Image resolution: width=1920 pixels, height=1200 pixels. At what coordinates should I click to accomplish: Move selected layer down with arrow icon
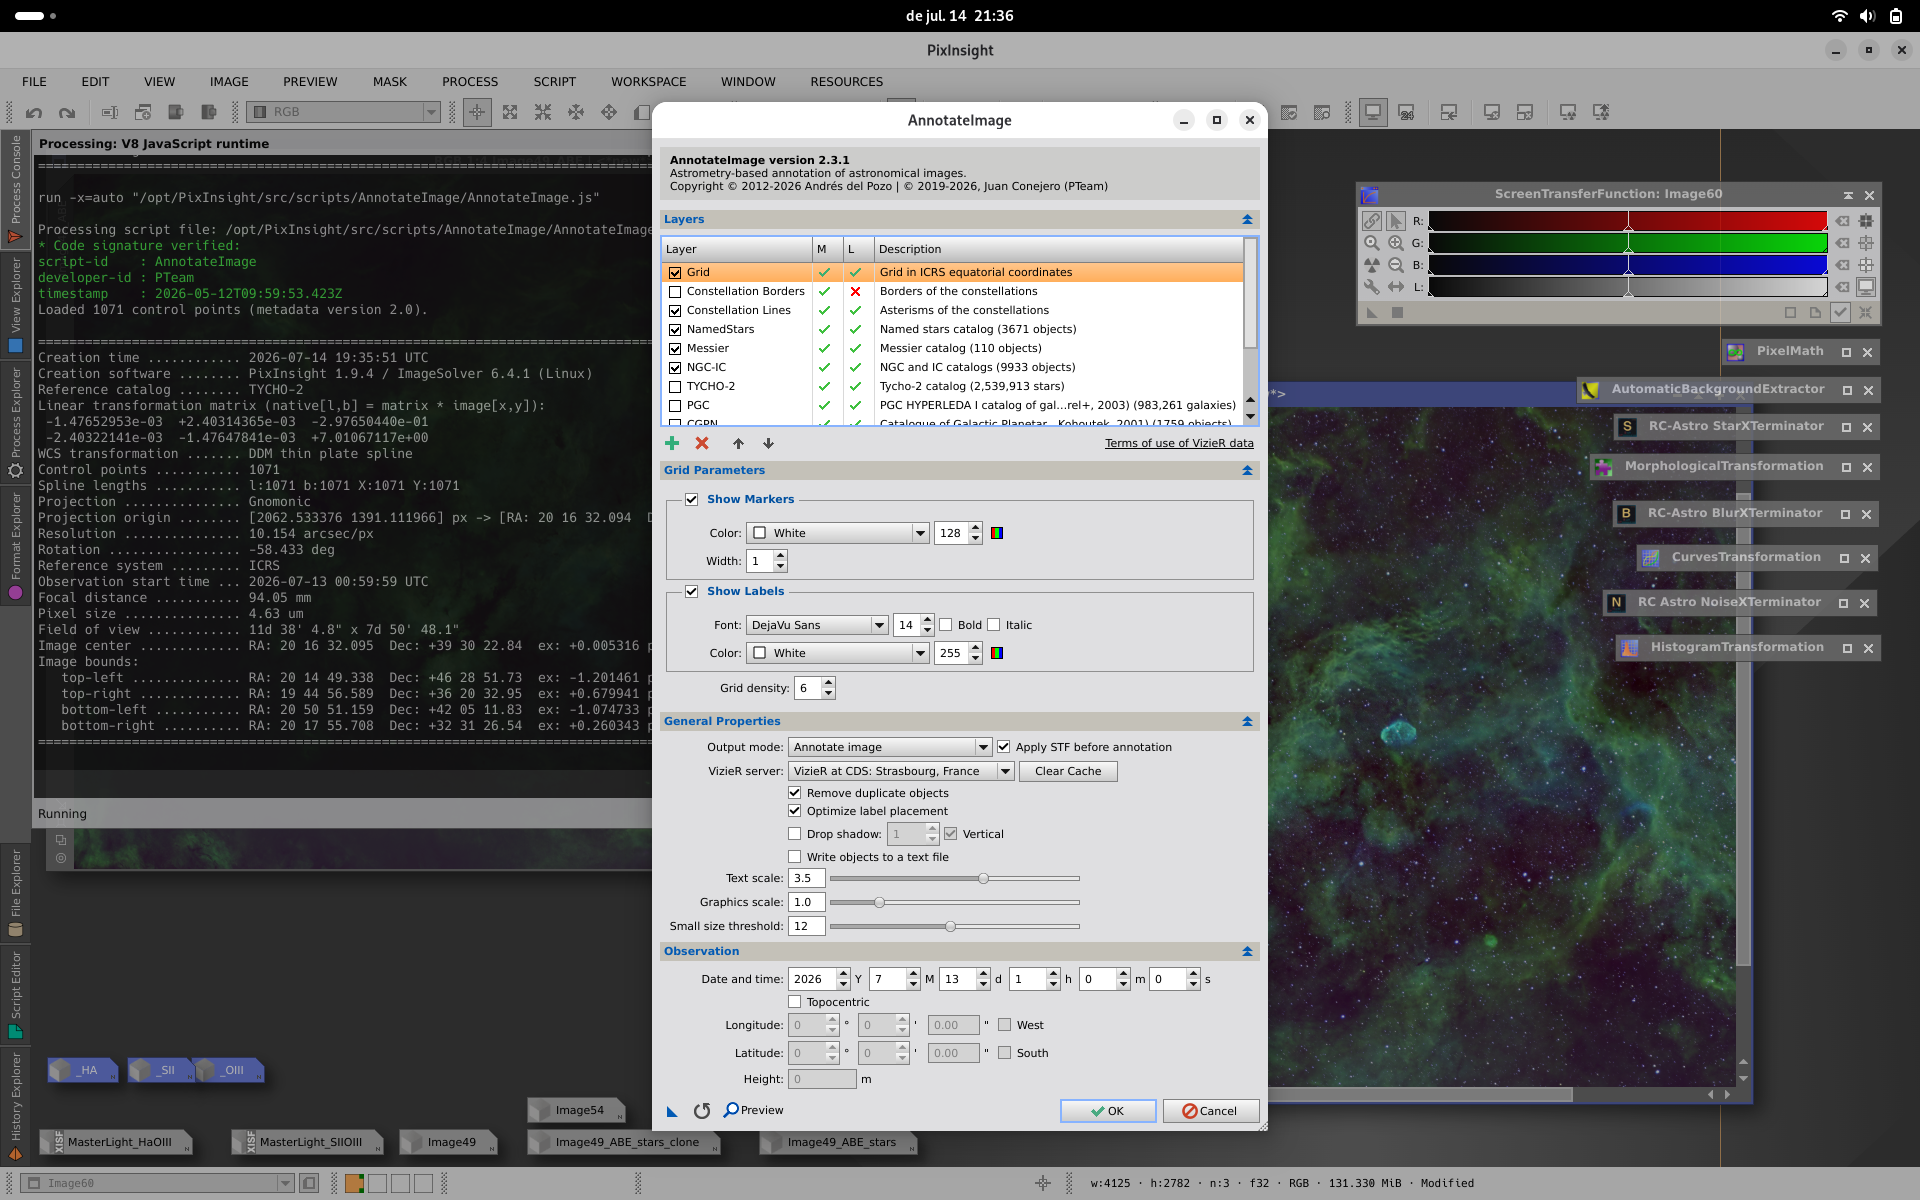[768, 443]
